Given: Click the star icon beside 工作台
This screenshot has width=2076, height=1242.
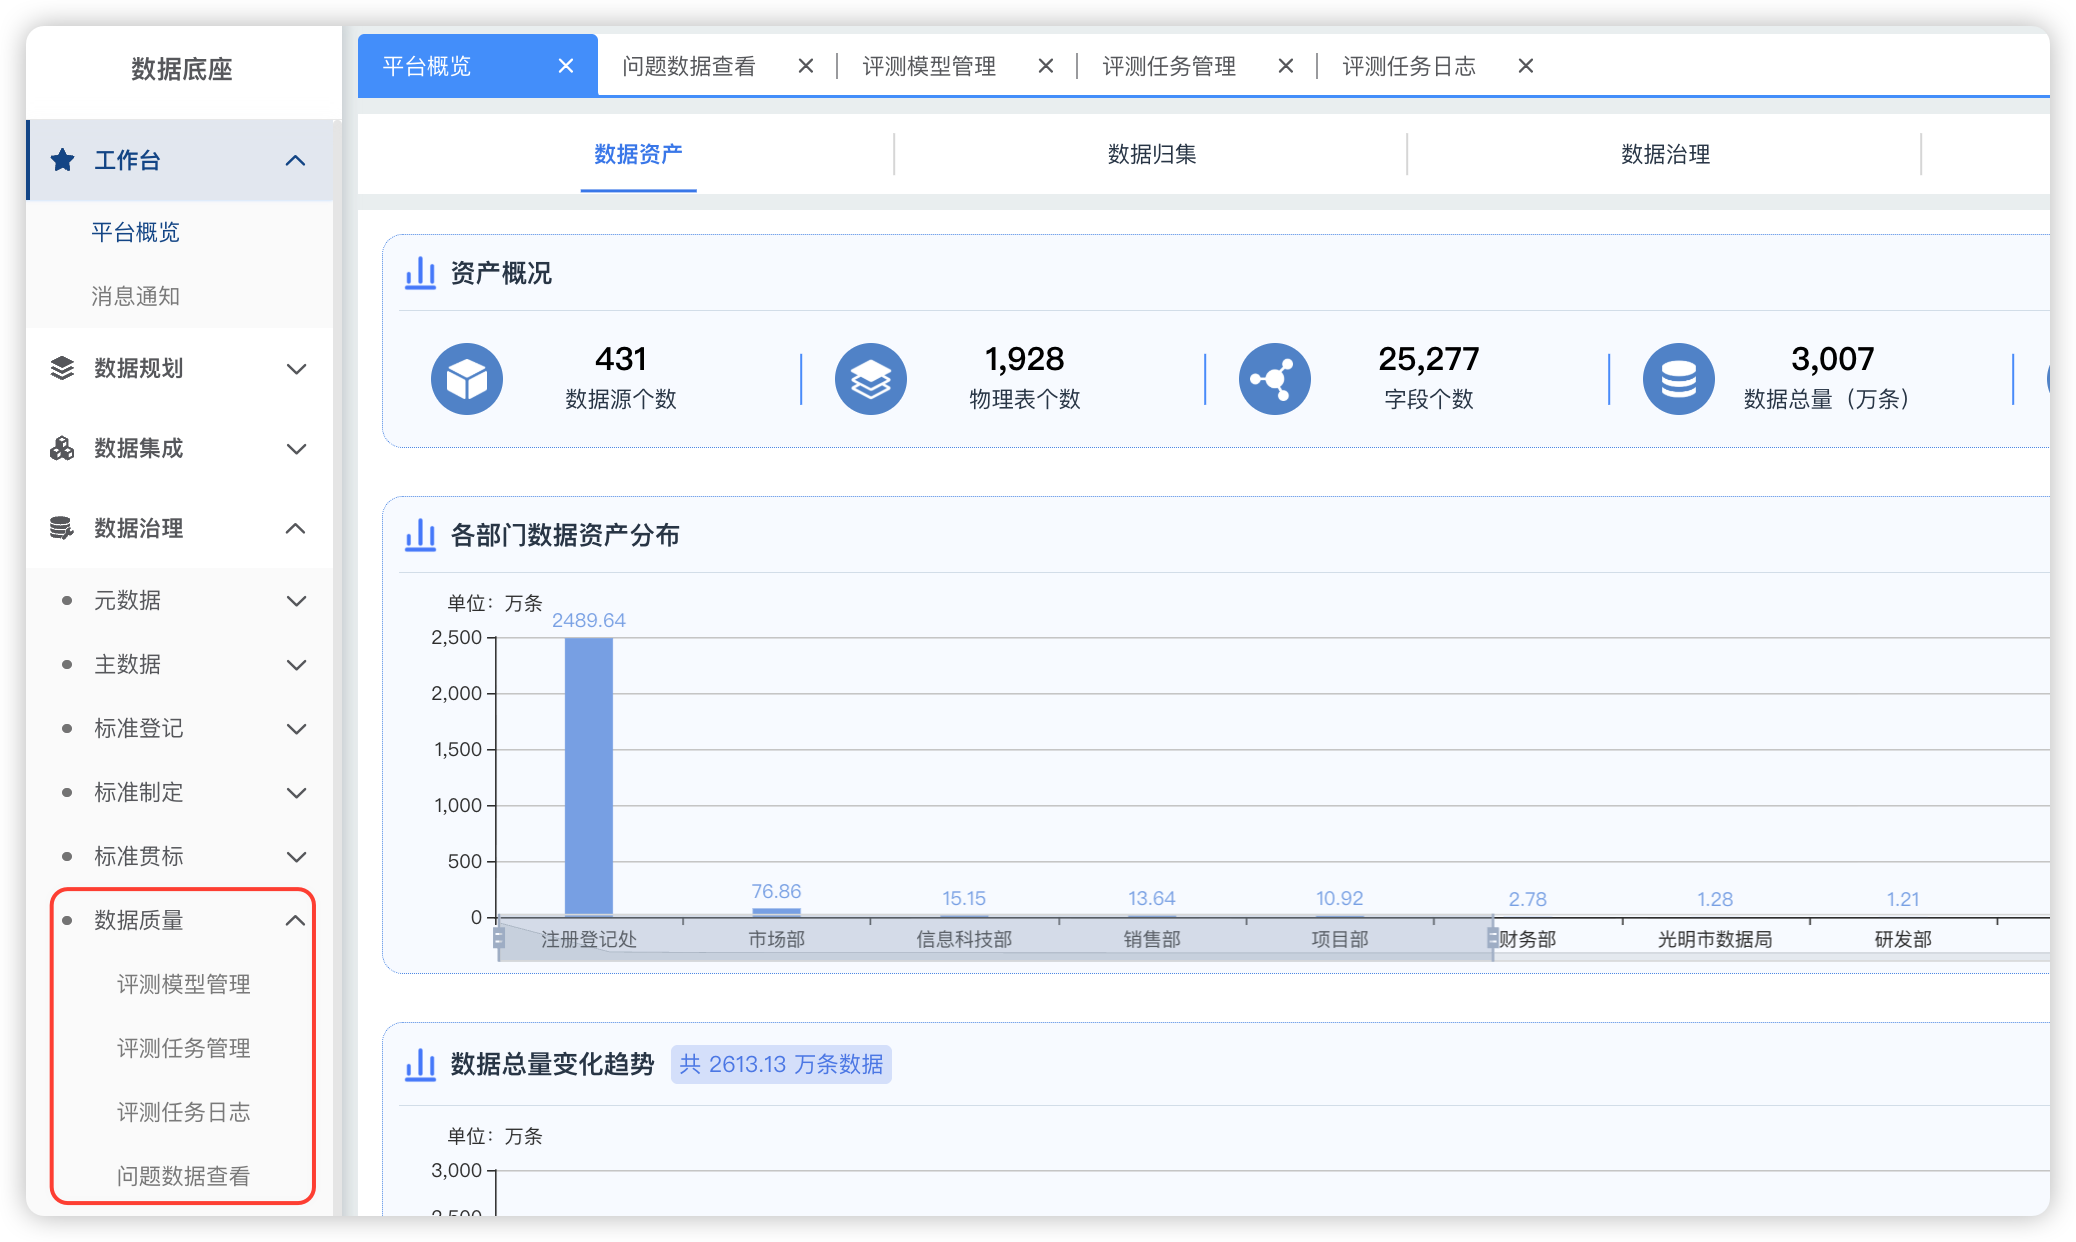Looking at the screenshot, I should [63, 160].
